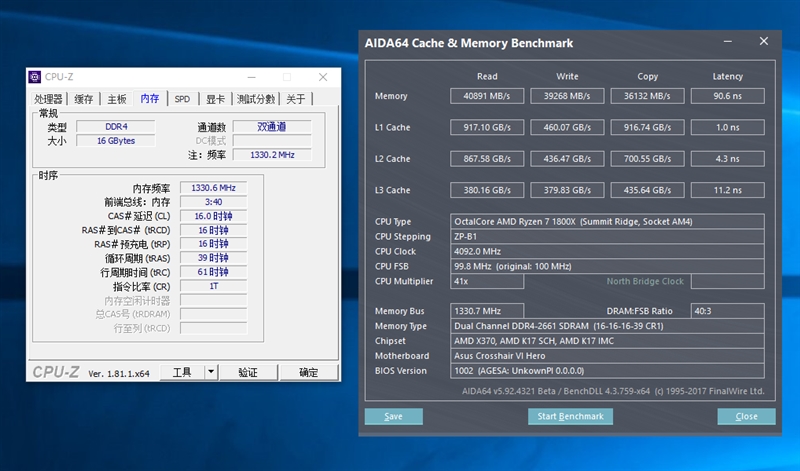This screenshot has width=800, height=471.
Task: Click the 内存频率 value 1330.6 MHz
Action: pos(213,188)
